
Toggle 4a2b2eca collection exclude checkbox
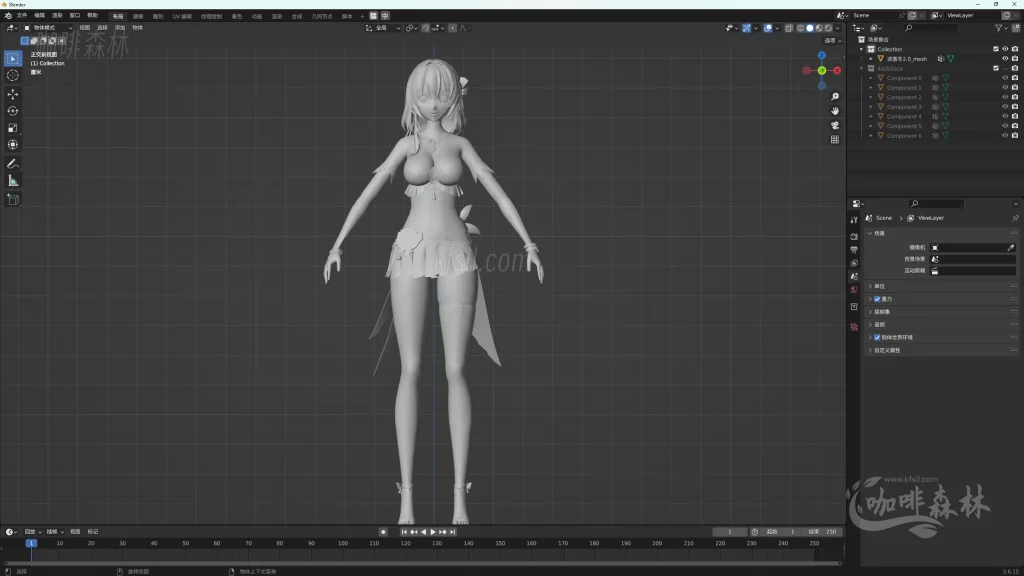[x=996, y=68]
